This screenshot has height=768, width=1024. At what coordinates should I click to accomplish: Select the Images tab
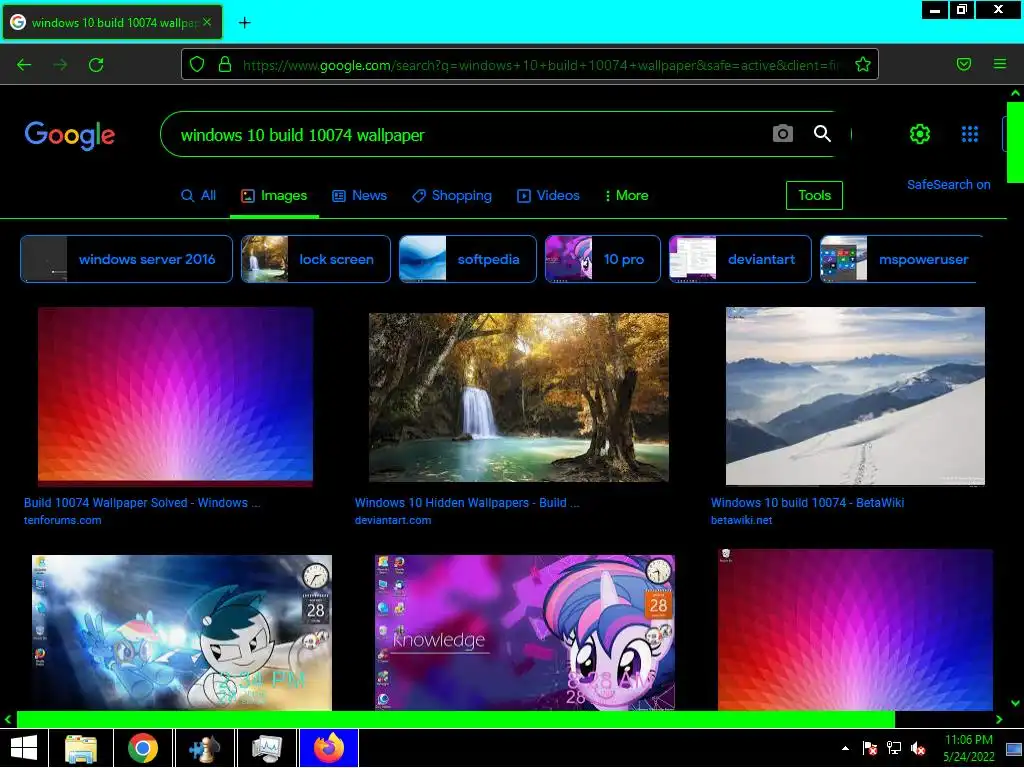click(274, 195)
